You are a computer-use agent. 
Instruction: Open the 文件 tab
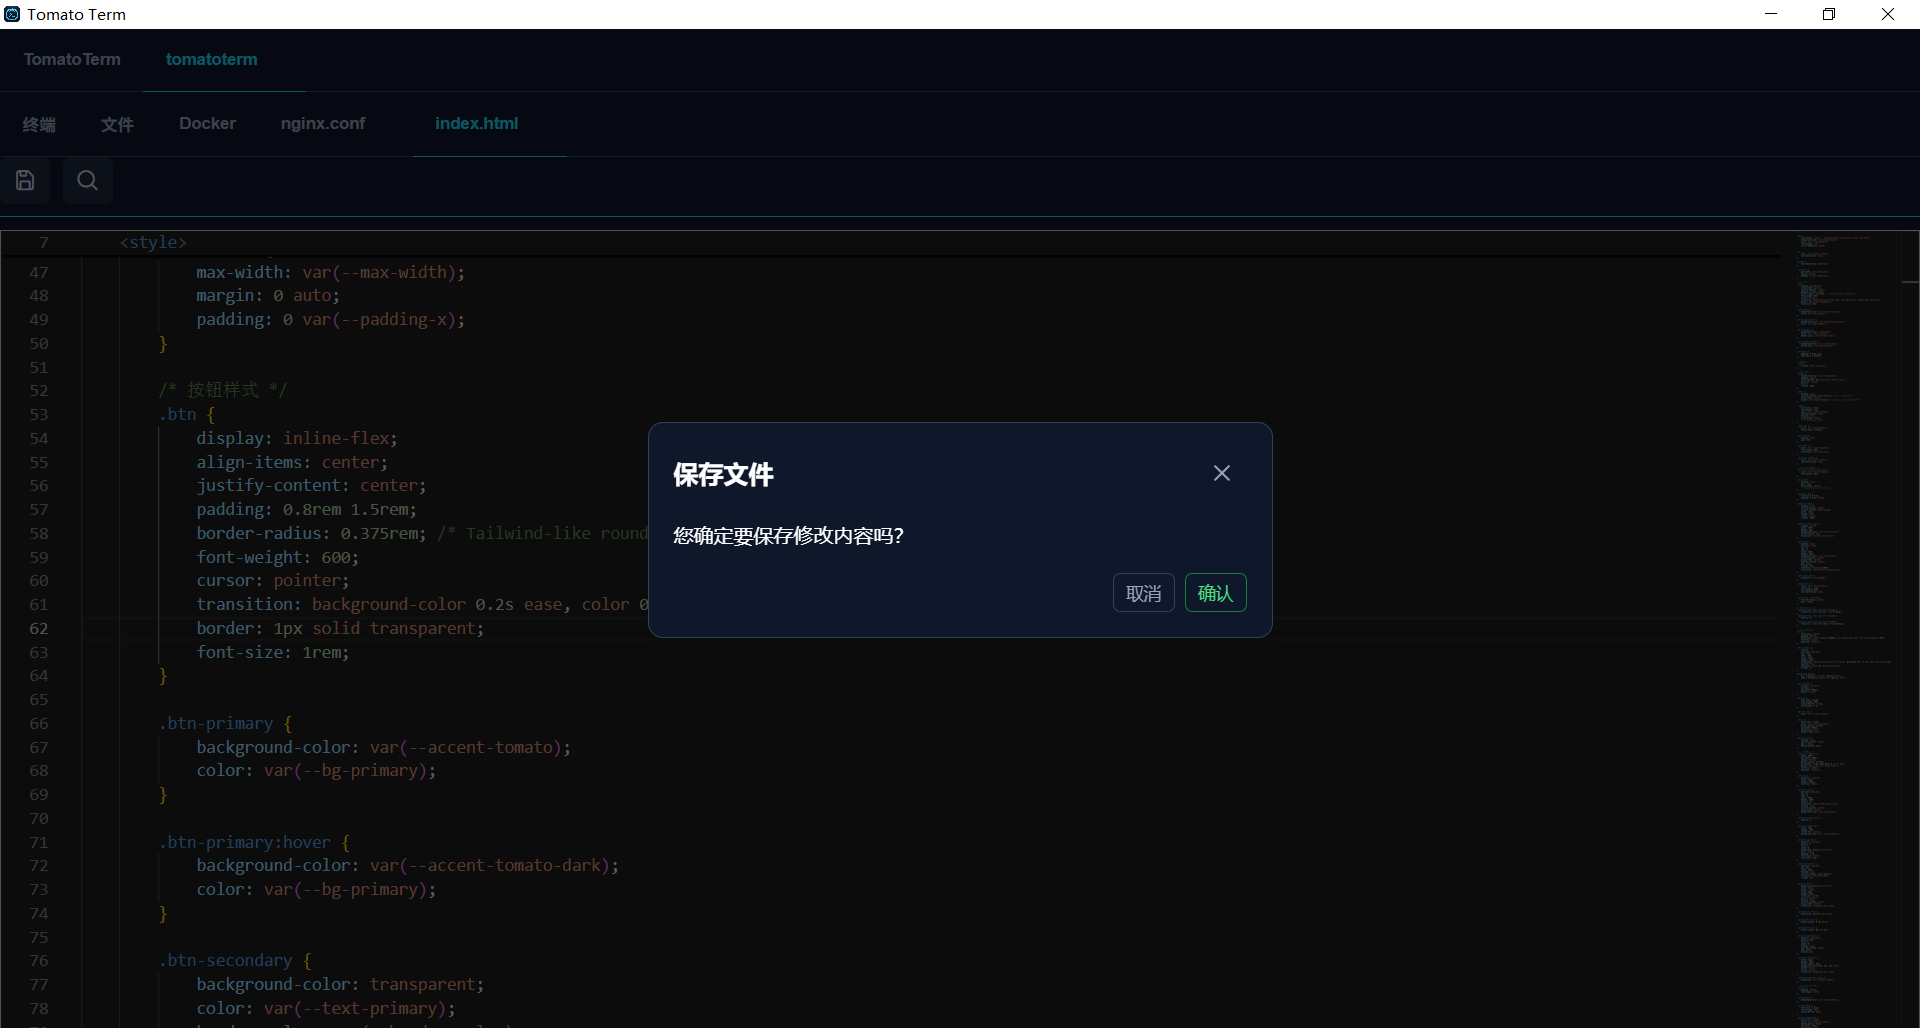coord(117,124)
